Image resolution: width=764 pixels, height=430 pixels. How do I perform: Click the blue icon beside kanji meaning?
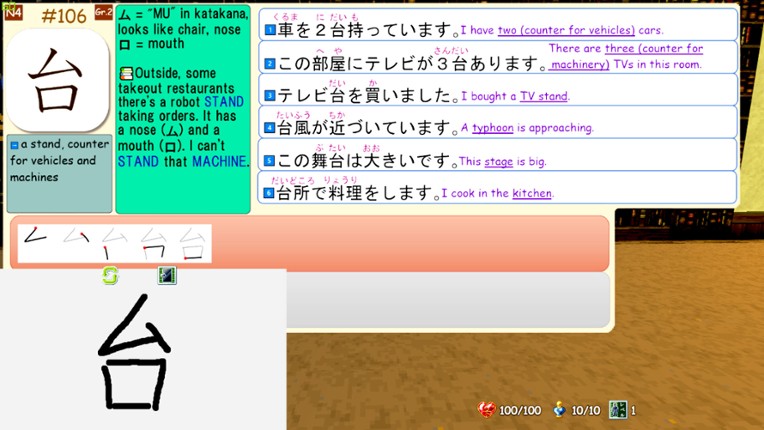point(14,145)
